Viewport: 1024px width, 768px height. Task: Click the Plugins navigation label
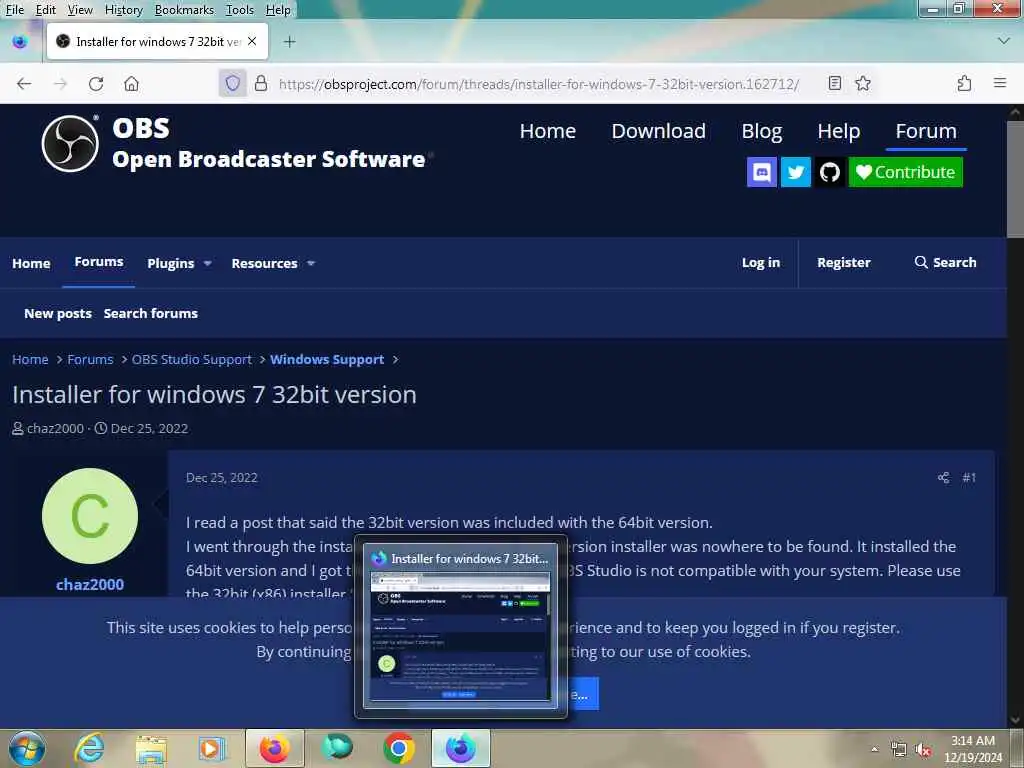170,263
